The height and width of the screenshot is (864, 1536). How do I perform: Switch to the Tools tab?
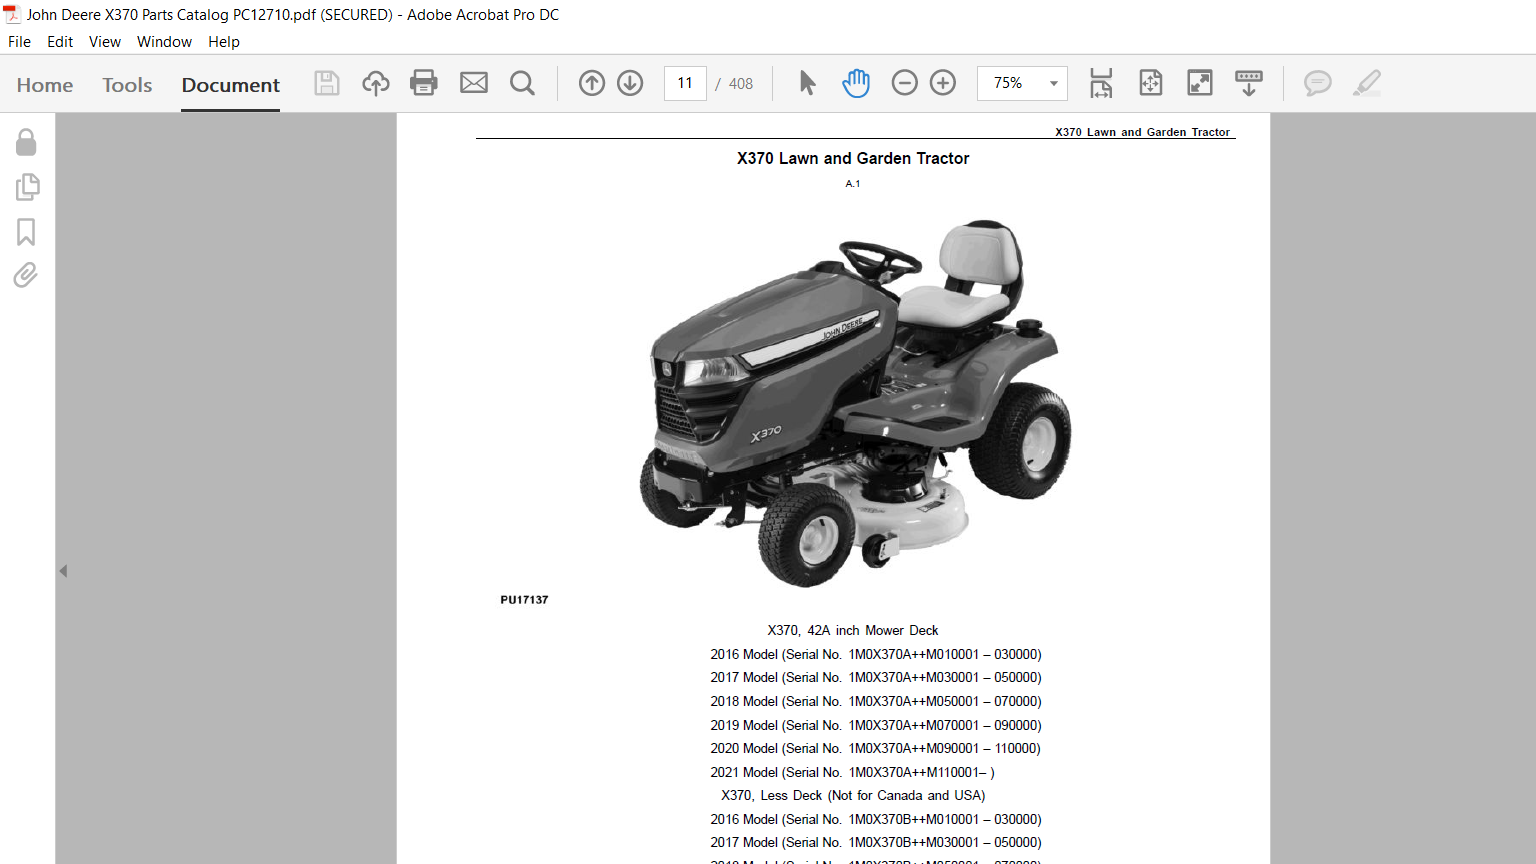(x=127, y=85)
